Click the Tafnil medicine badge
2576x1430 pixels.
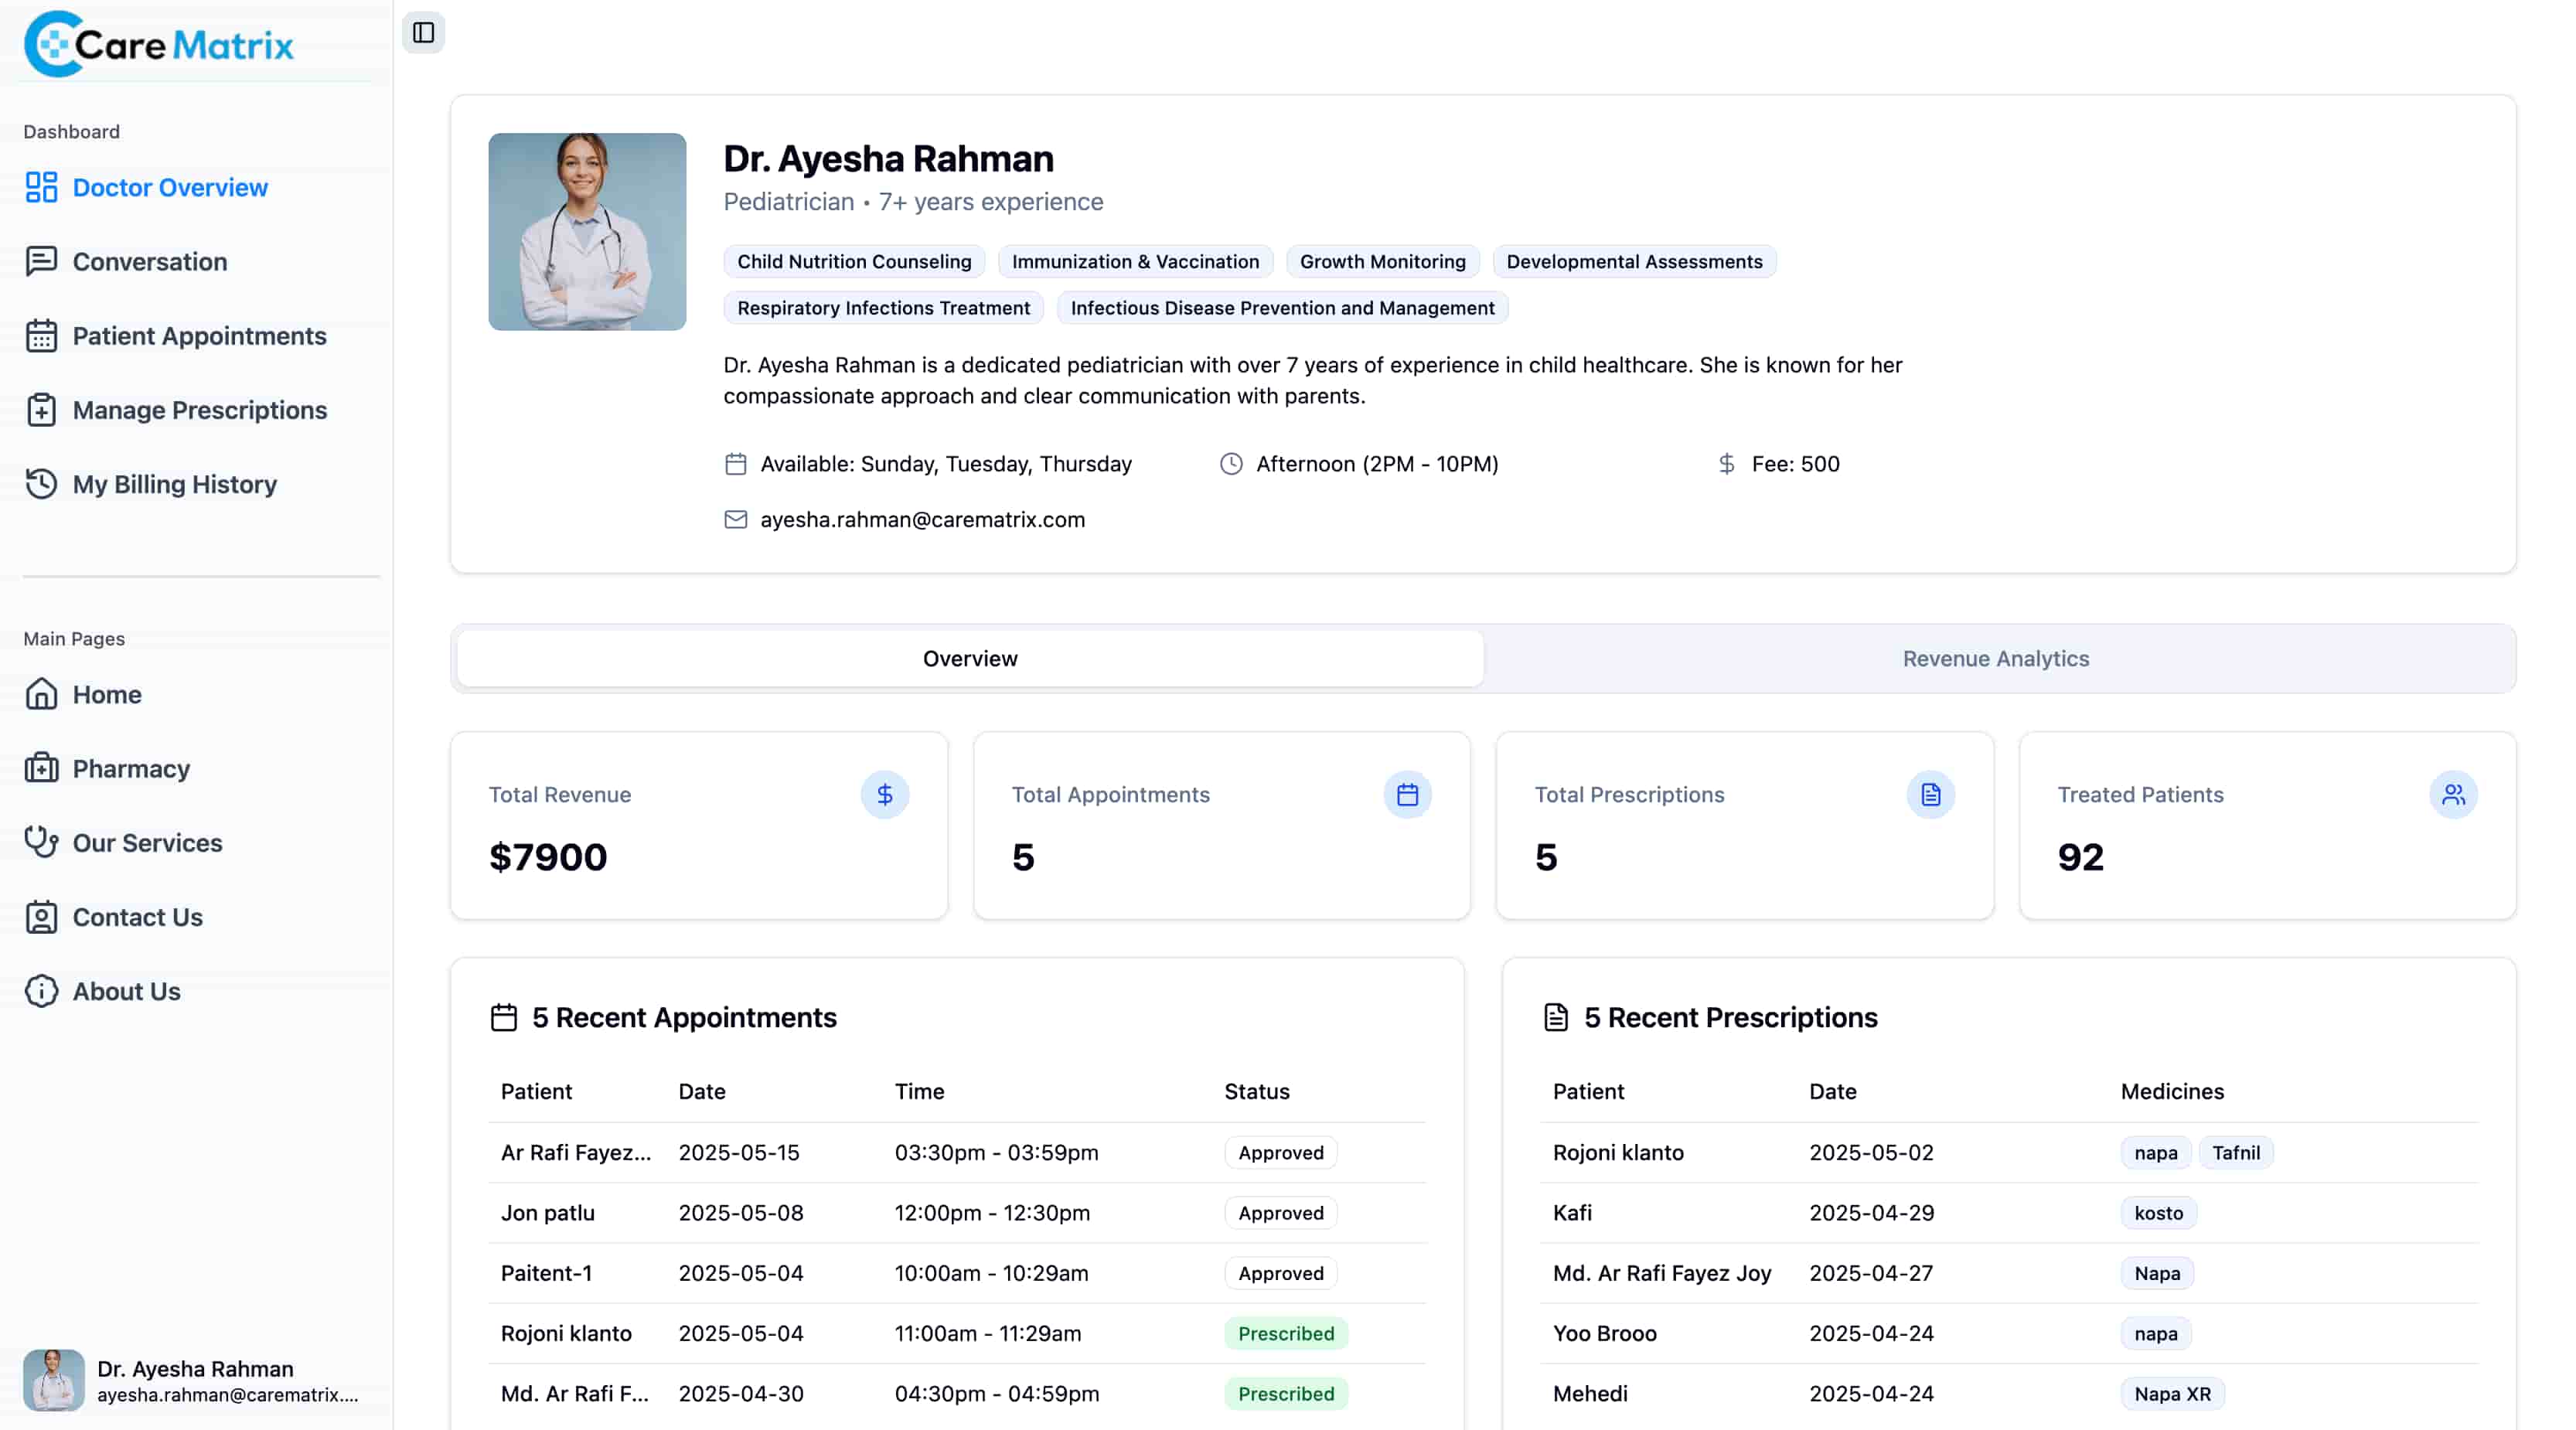coord(2236,1152)
